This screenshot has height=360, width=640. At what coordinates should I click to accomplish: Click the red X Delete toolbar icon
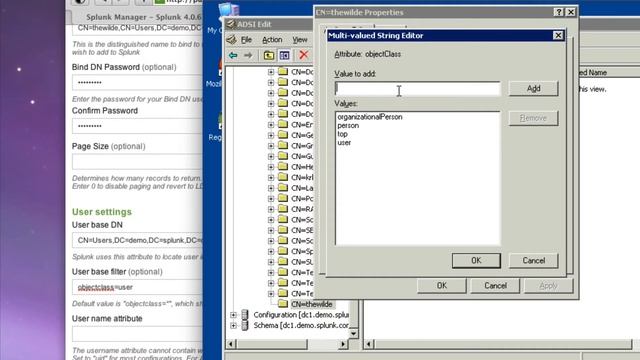[304, 55]
